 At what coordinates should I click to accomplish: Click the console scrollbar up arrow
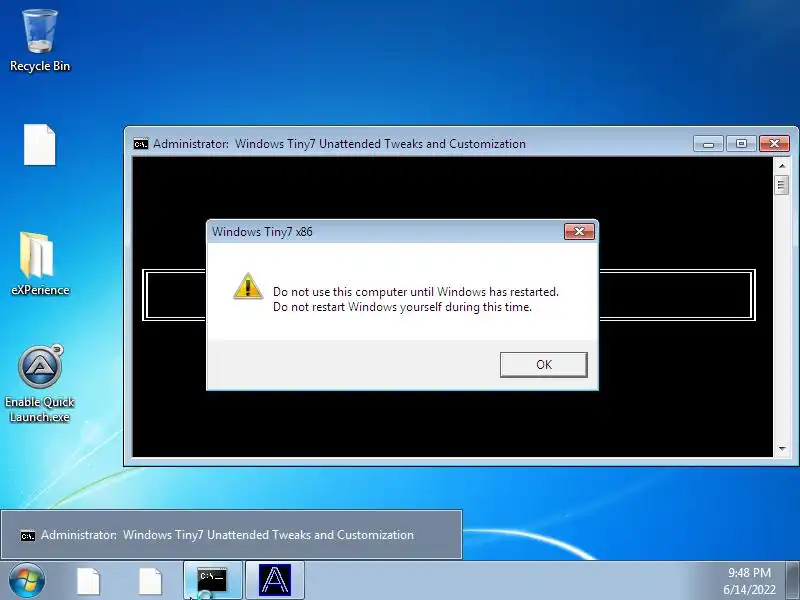point(782,165)
